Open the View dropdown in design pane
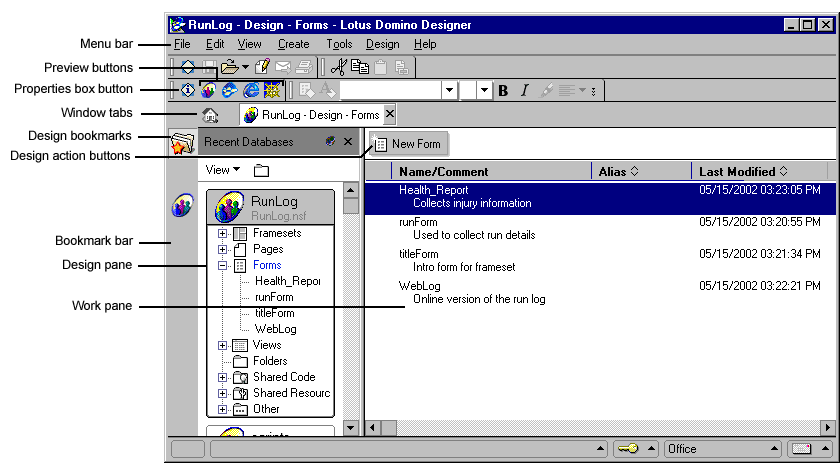Screen dimensions: 840x465 tap(223, 170)
